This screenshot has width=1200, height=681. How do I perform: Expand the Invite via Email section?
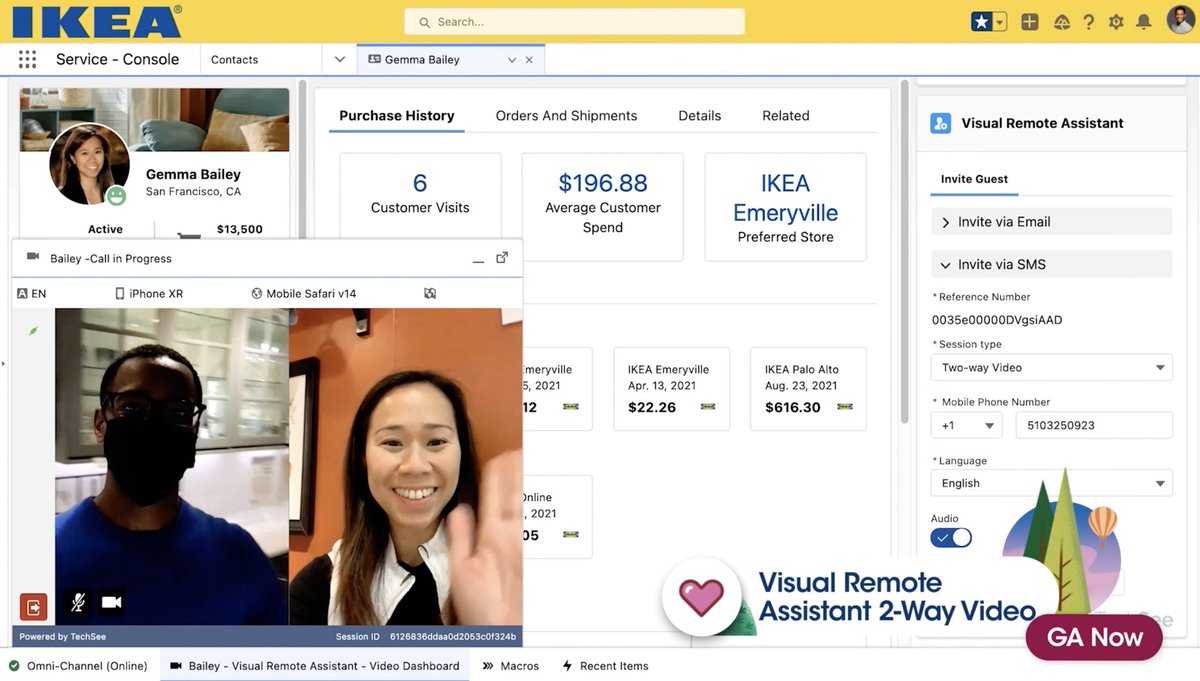(1051, 222)
